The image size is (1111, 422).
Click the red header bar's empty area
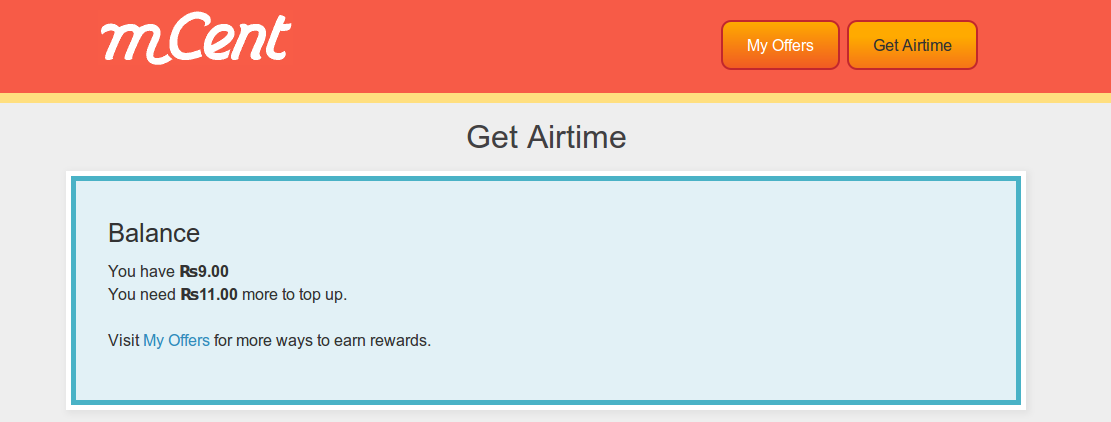pyautogui.click(x=500, y=45)
